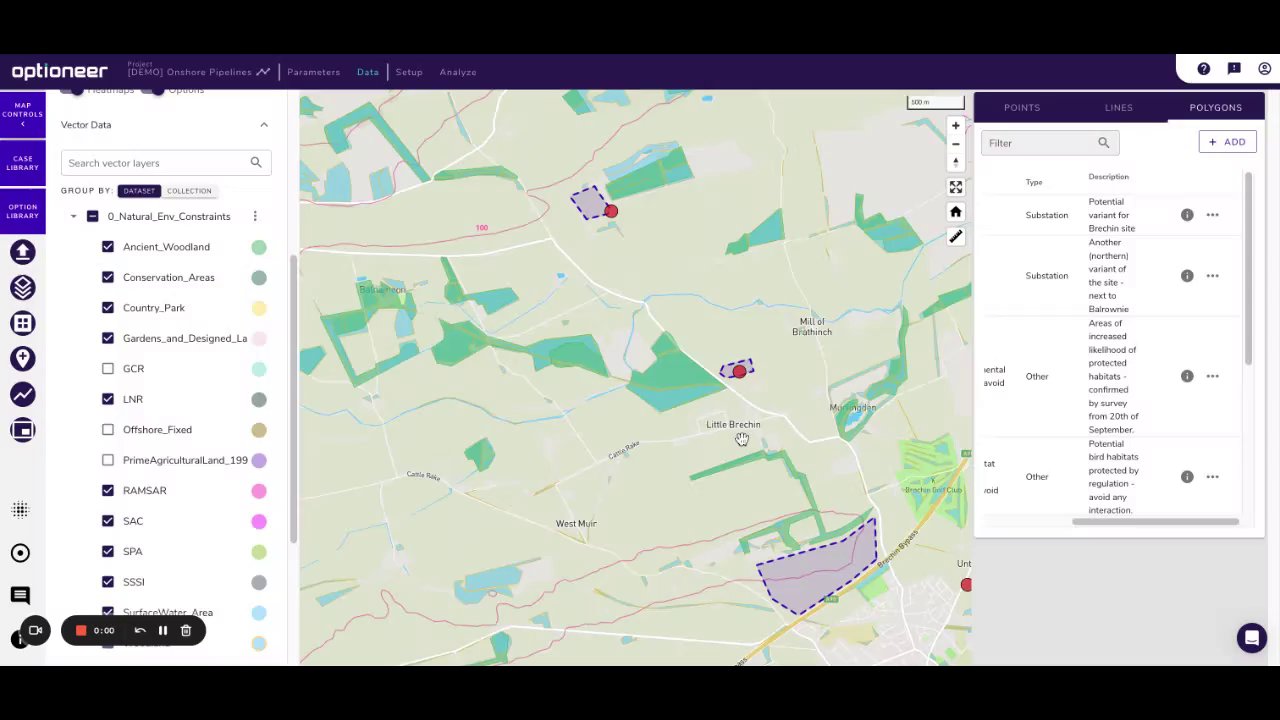This screenshot has width=1280, height=720.
Task: Open the add-location pin icon in sidebar
Action: click(x=22, y=359)
